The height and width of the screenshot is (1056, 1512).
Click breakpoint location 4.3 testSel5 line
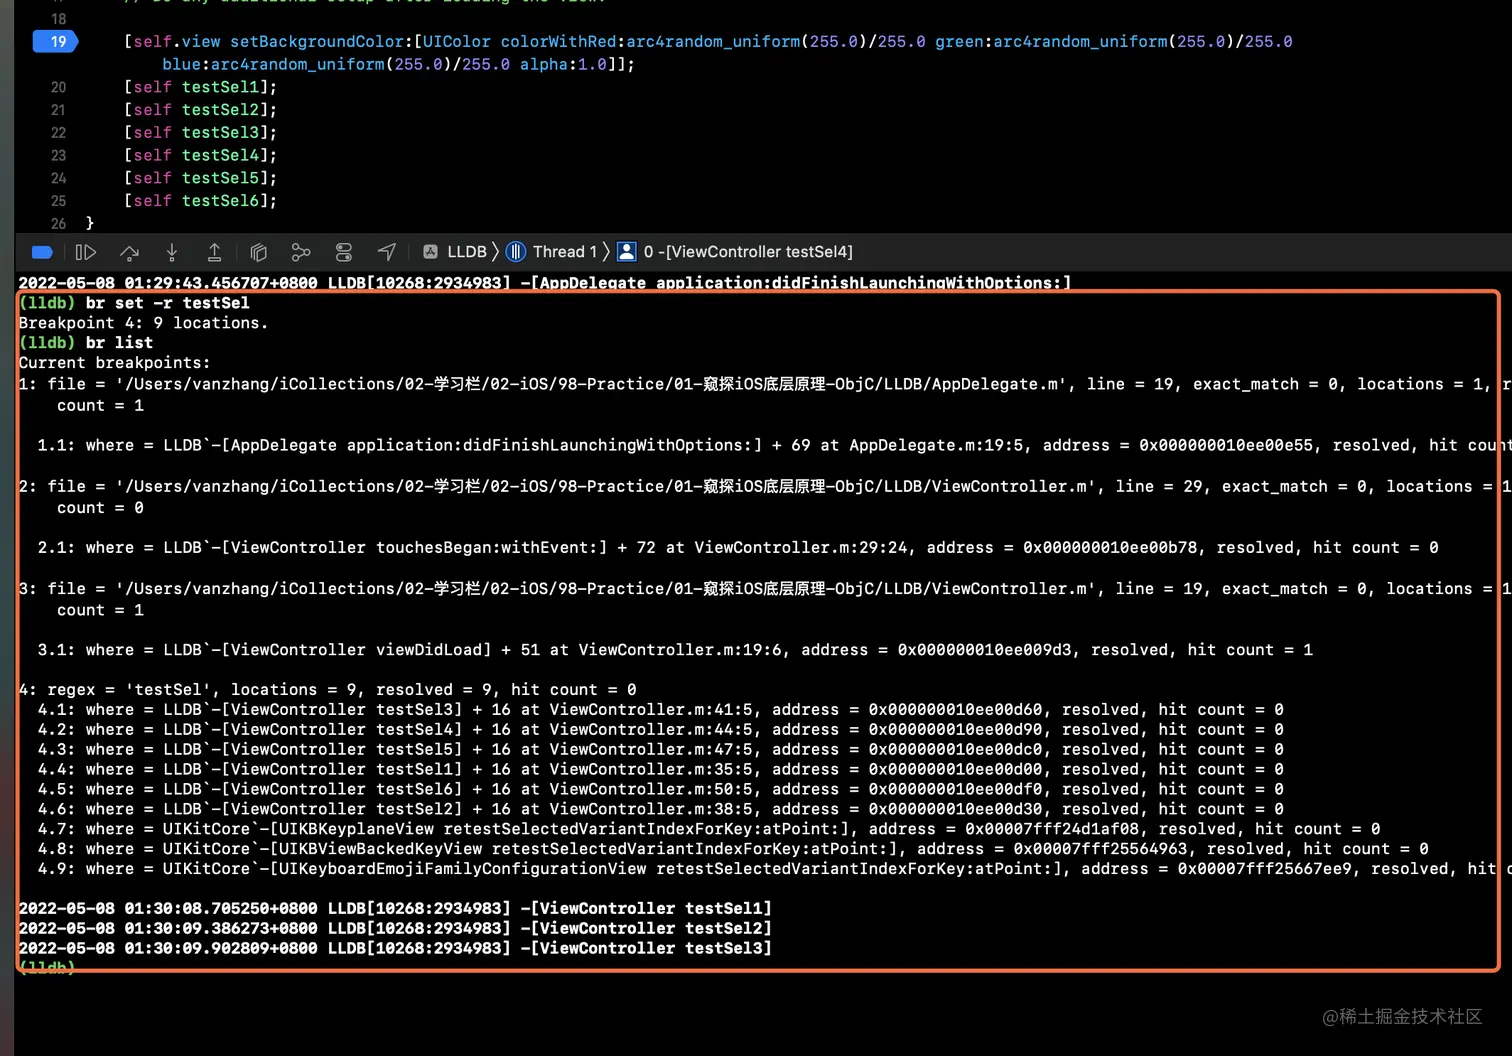click(660, 750)
